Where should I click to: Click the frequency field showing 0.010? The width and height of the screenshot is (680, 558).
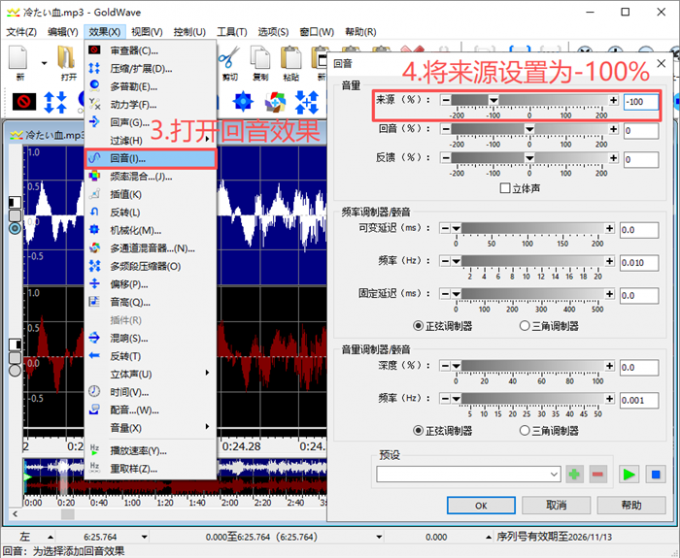tap(639, 263)
